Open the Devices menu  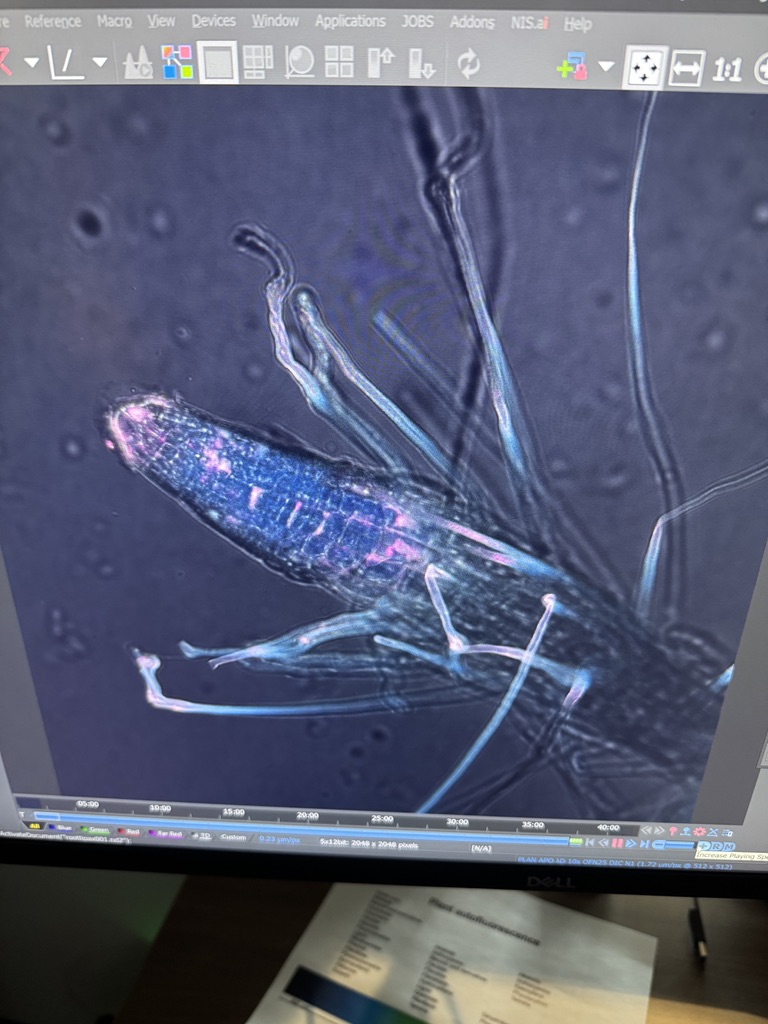pos(213,21)
